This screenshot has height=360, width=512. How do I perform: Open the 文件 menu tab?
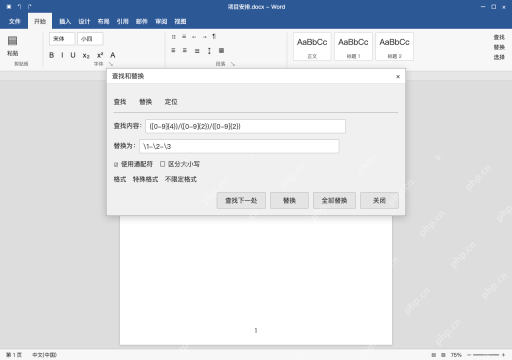click(x=14, y=21)
